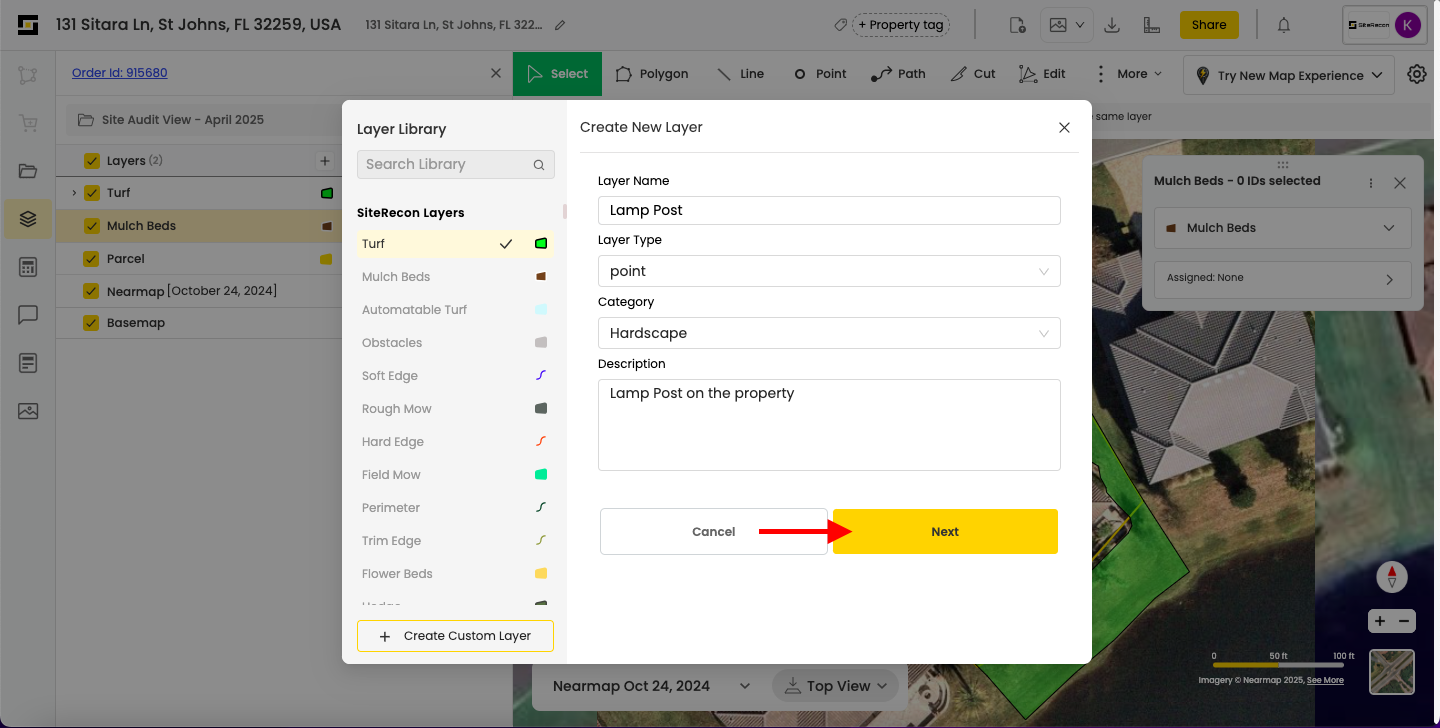The height and width of the screenshot is (728, 1440).
Task: Open the notifications bell
Action: pyautogui.click(x=1284, y=25)
